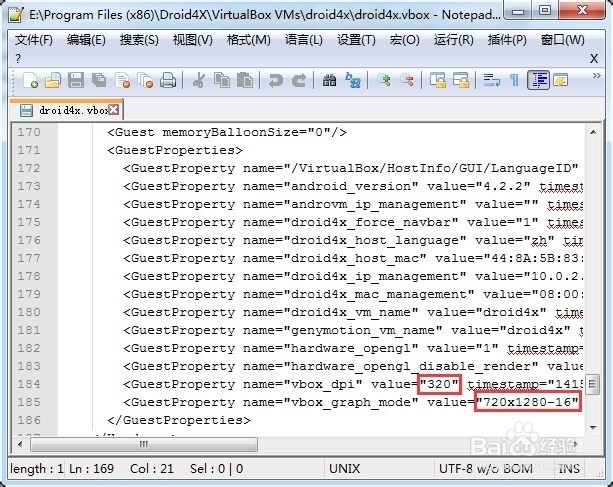Viewport: 613px width, 487px height.
Task: Click the memoryBalloonSize="0" text
Action: 246,132
